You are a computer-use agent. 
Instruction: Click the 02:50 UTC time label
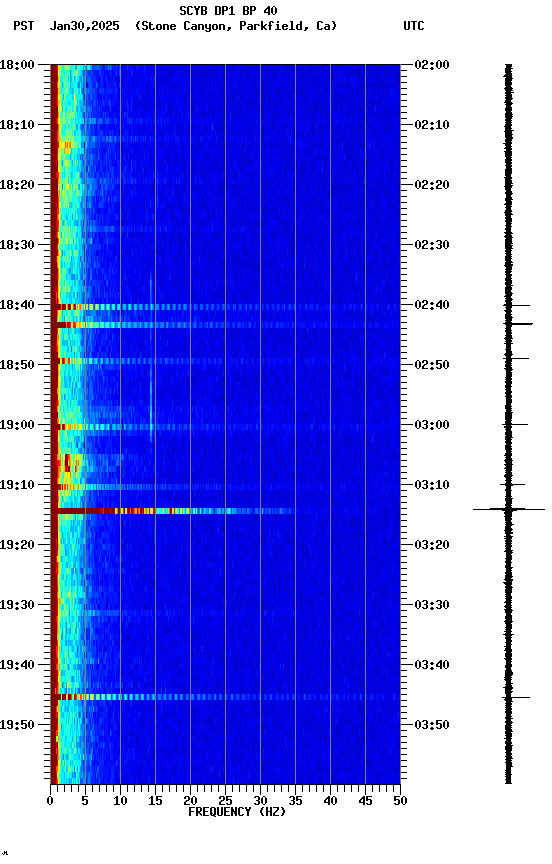coord(432,365)
